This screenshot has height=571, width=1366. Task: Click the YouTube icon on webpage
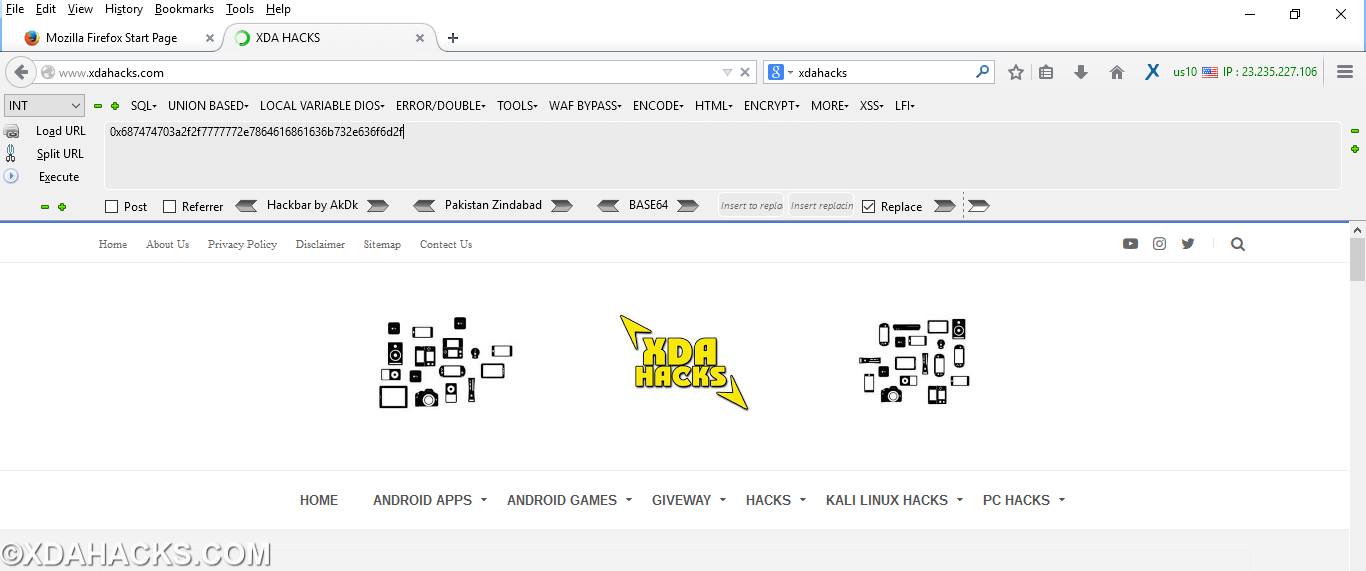tap(1130, 244)
